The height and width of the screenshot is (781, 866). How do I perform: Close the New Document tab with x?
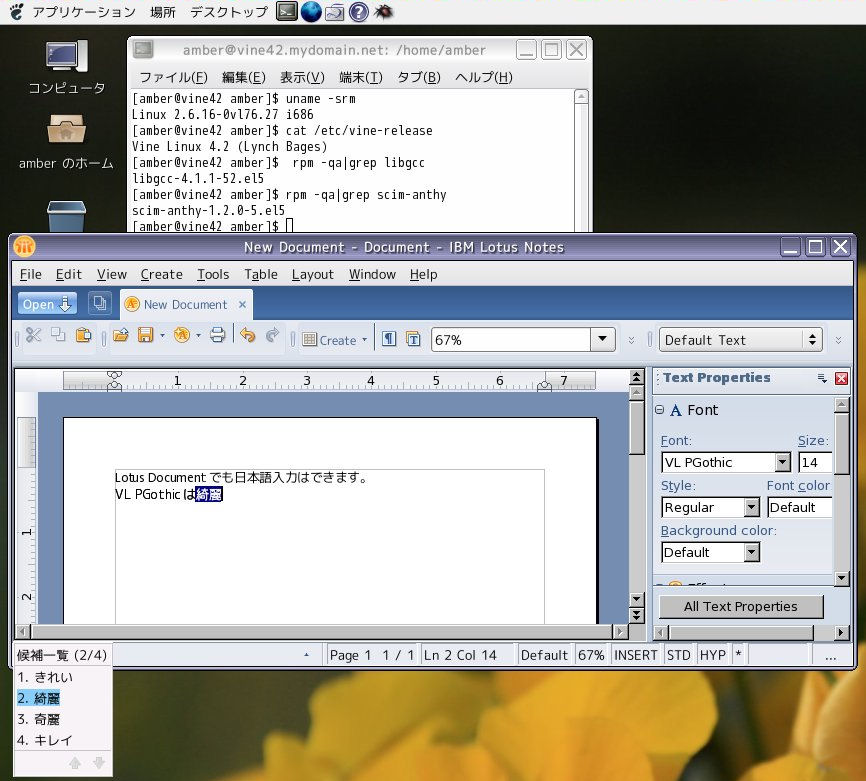point(242,304)
